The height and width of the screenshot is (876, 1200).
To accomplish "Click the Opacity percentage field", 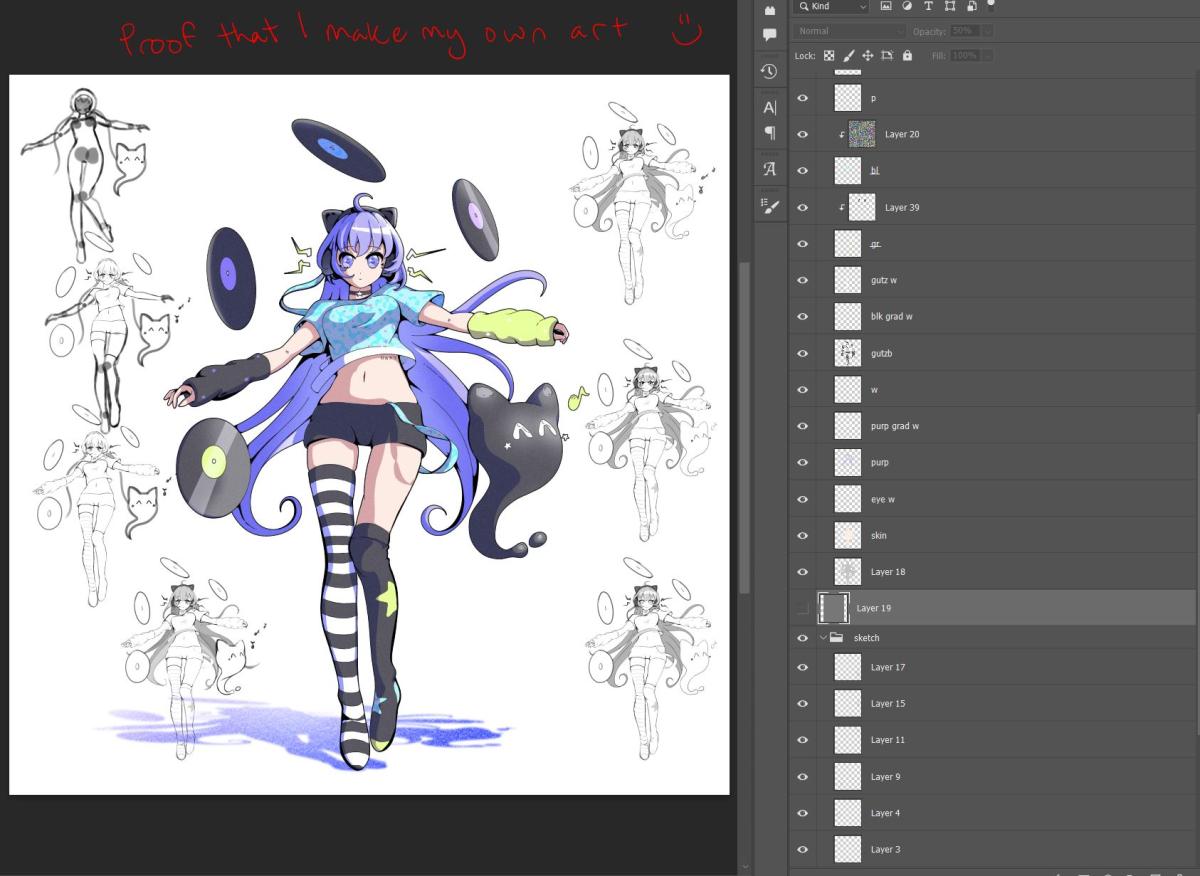I will pyautogui.click(x=964, y=31).
